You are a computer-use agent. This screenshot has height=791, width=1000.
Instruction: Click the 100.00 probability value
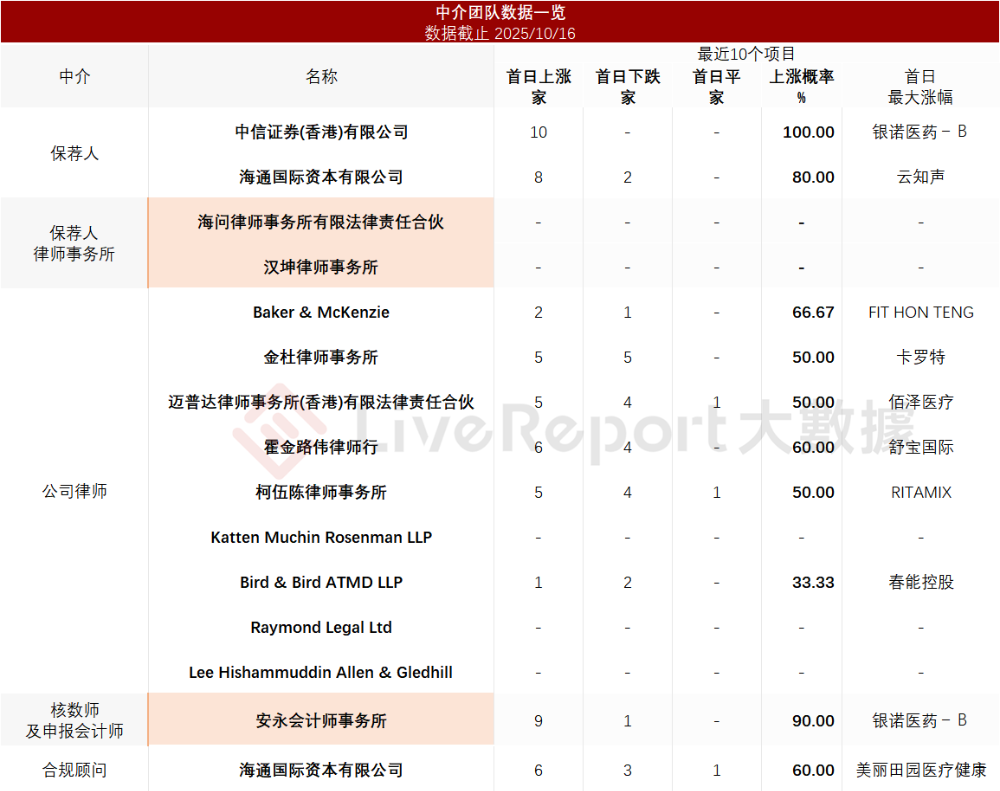[809, 132]
